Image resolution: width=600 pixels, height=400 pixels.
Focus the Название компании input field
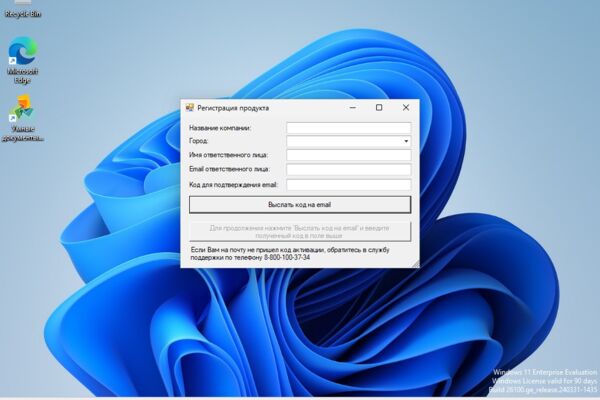point(349,128)
